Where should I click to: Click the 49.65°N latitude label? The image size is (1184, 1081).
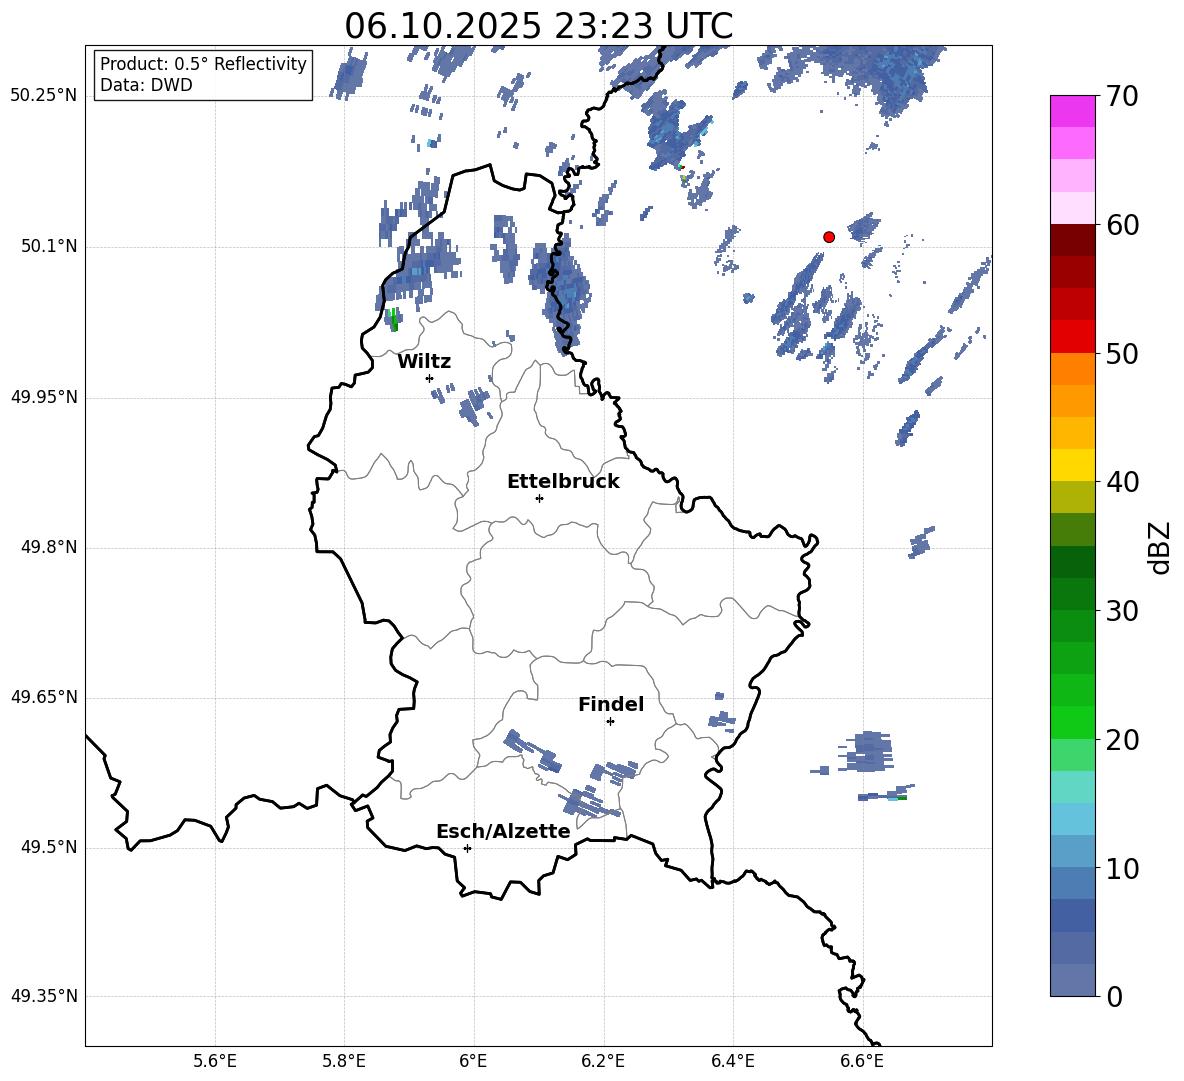click(x=44, y=697)
